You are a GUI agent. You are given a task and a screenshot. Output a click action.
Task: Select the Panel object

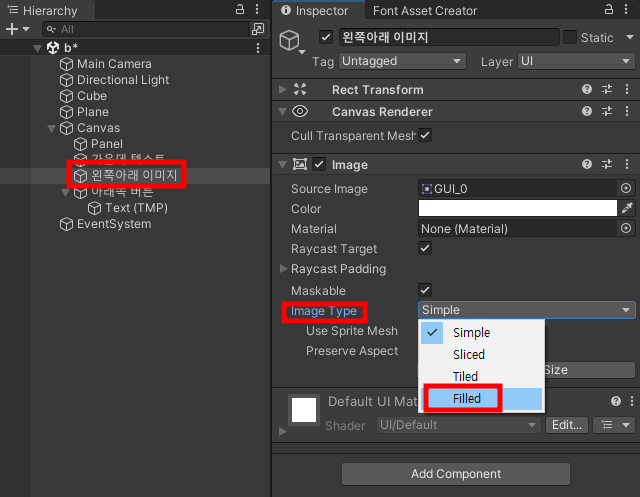pos(107,144)
